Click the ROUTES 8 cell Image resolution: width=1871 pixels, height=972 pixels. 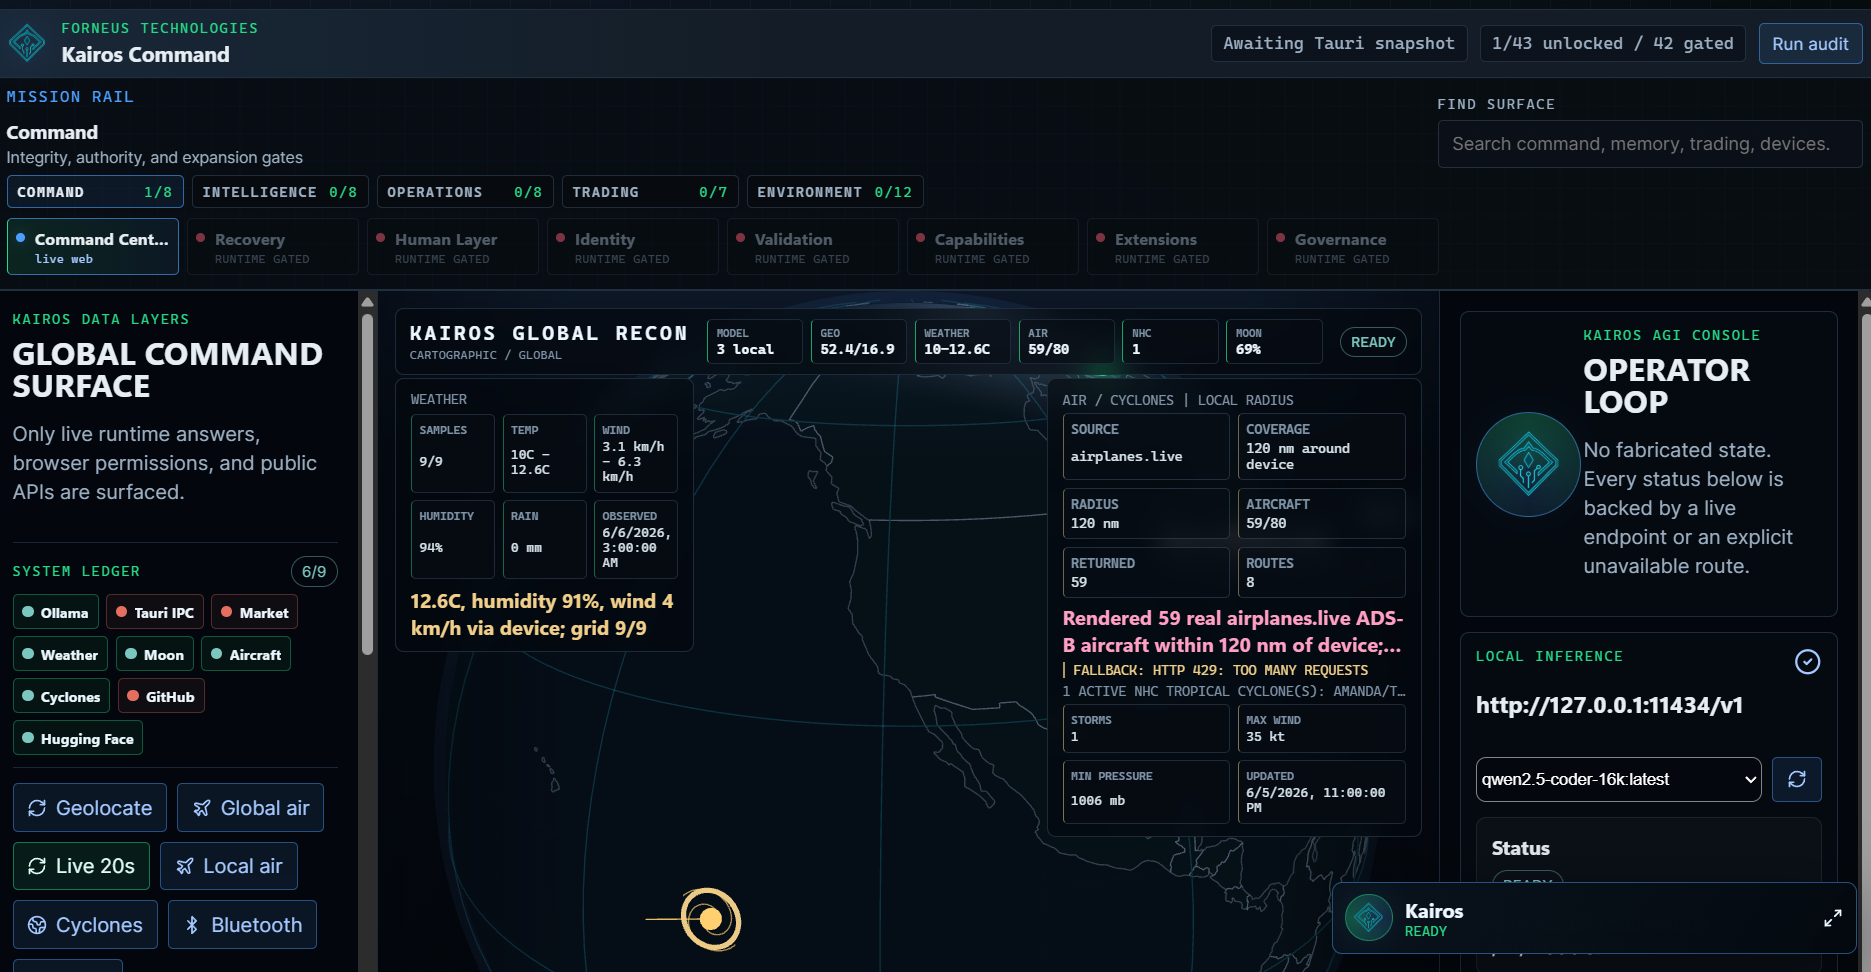pyautogui.click(x=1321, y=572)
